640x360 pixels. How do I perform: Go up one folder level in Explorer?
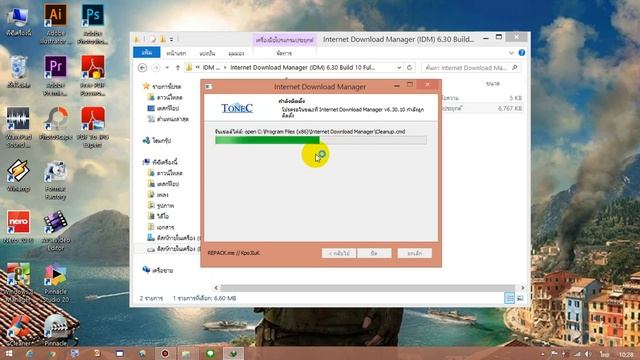pyautogui.click(x=178, y=68)
